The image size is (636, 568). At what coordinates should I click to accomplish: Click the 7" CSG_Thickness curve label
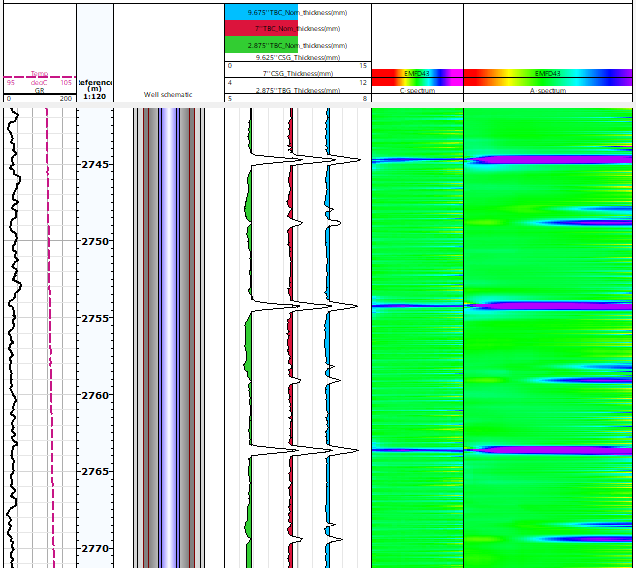(297, 74)
